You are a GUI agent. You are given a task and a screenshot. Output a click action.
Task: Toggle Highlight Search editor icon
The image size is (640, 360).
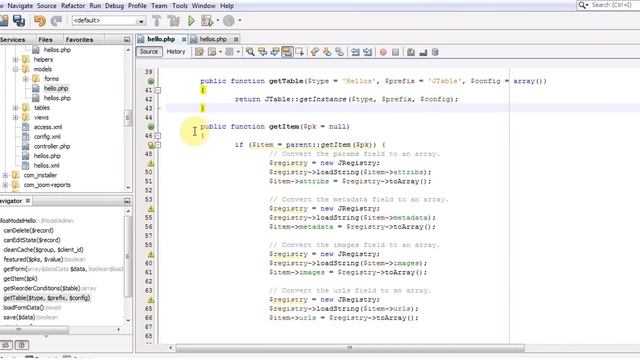(287, 52)
